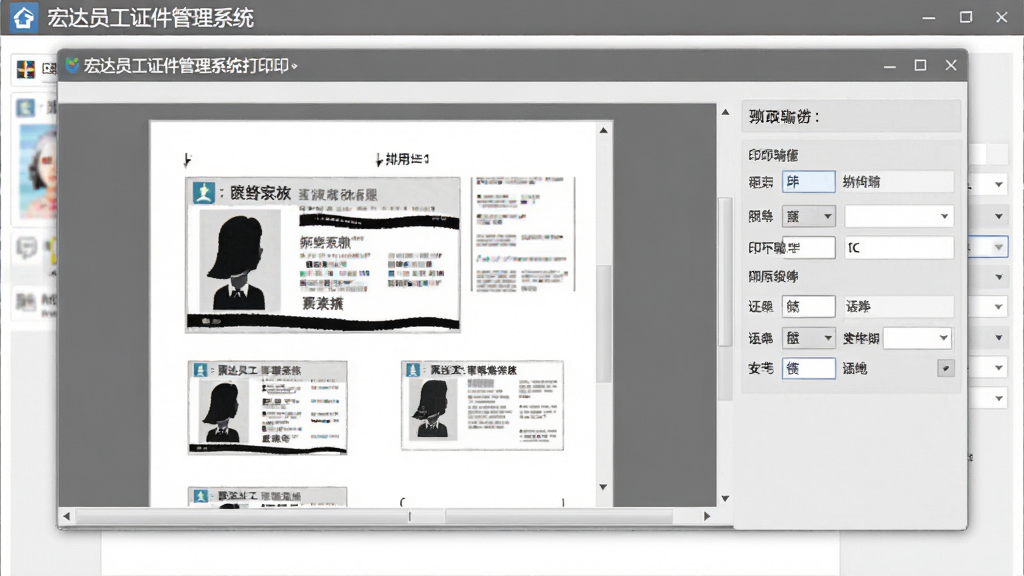
Task: Click the inner preview page's vertical scrollbar thumb
Action: click(x=603, y=323)
